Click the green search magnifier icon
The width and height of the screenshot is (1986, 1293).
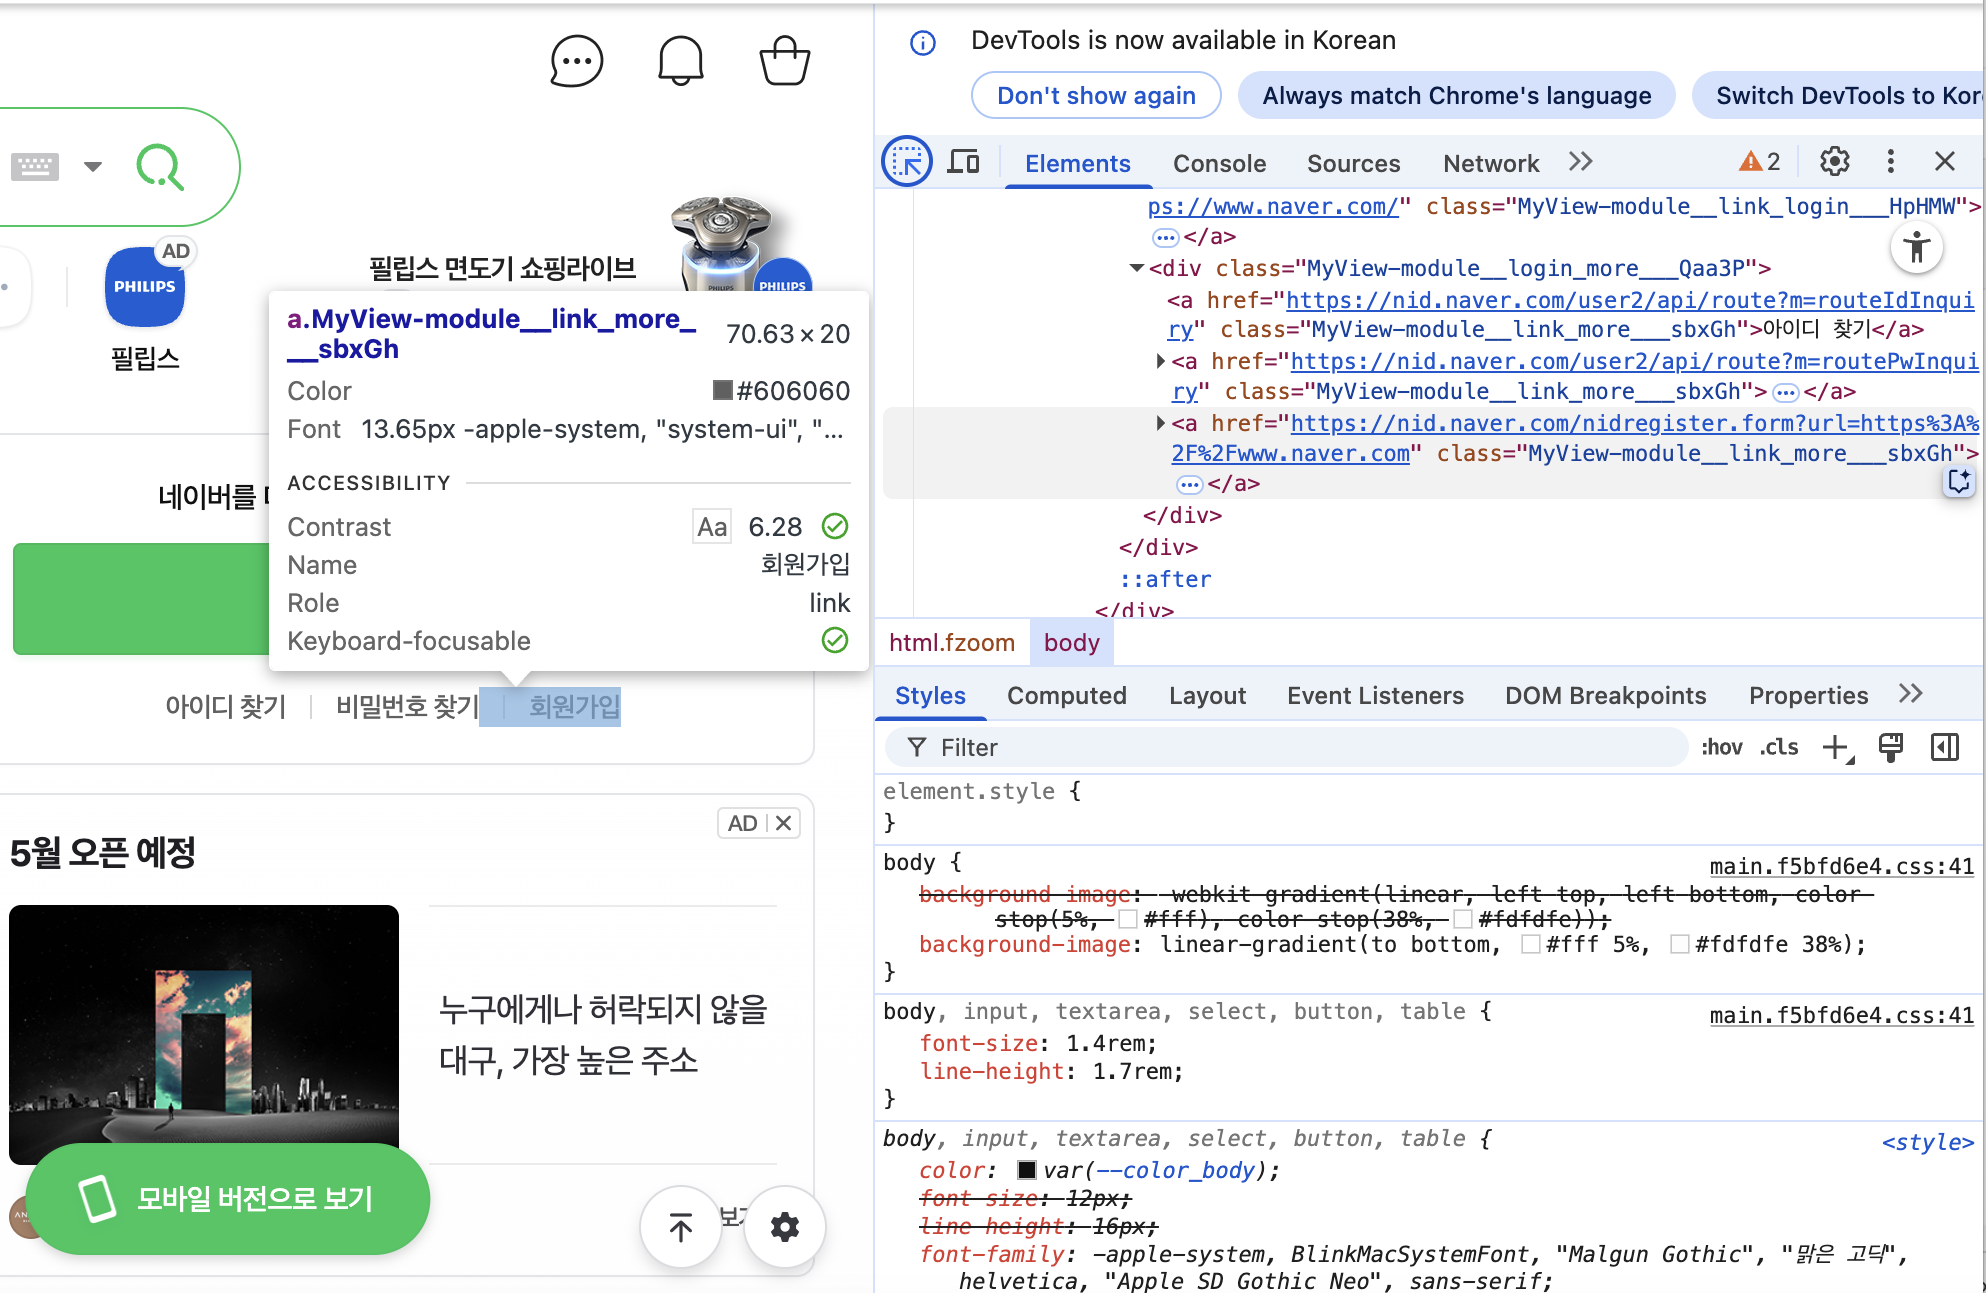tap(160, 167)
